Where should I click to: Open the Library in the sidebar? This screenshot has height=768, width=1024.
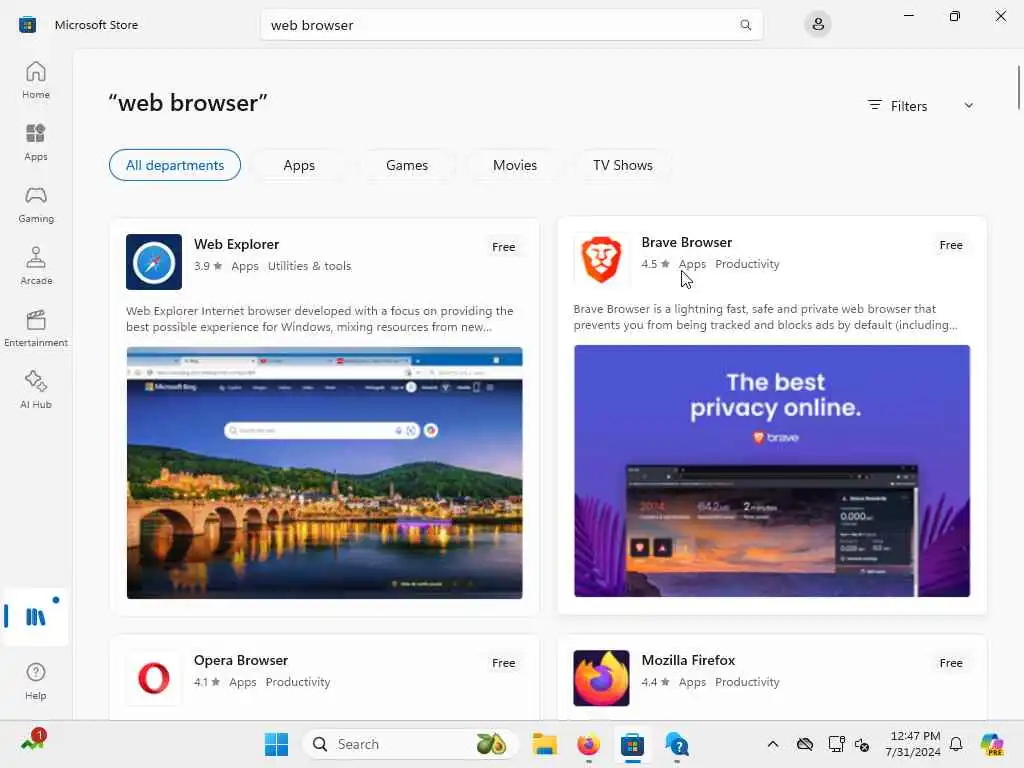[36, 616]
